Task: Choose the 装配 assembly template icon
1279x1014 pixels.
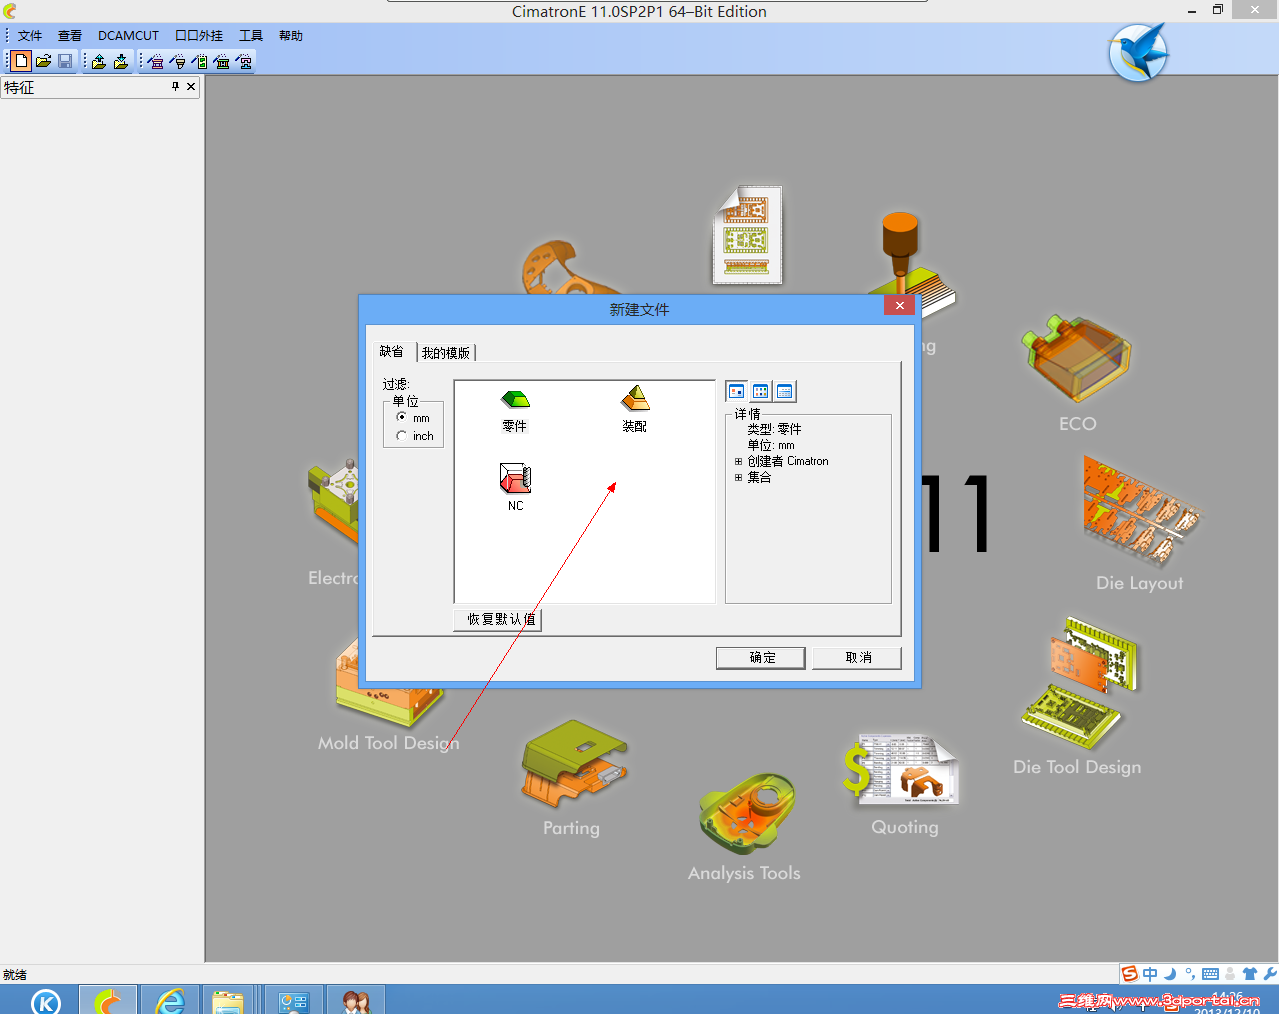Action: (634, 400)
